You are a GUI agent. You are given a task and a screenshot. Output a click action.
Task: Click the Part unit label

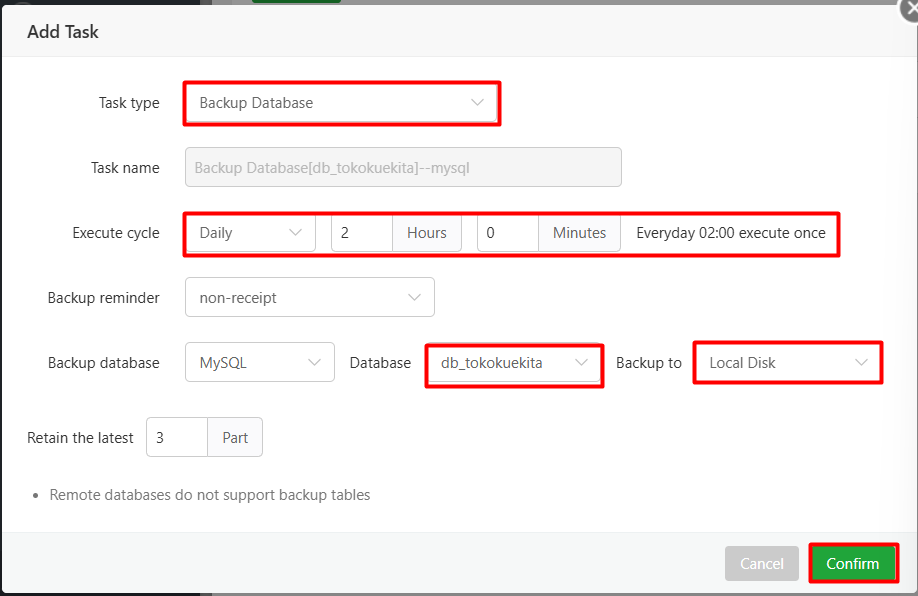[234, 437]
